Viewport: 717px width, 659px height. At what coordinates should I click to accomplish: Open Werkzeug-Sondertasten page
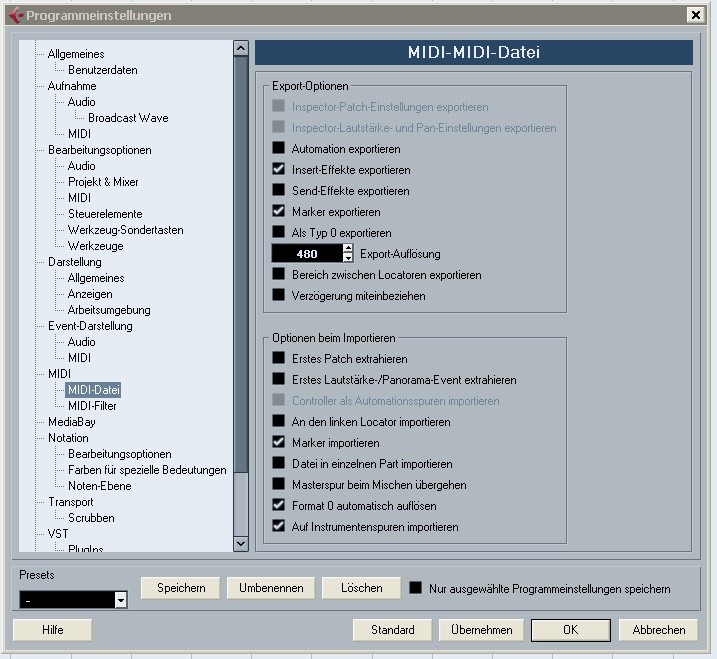pos(125,230)
